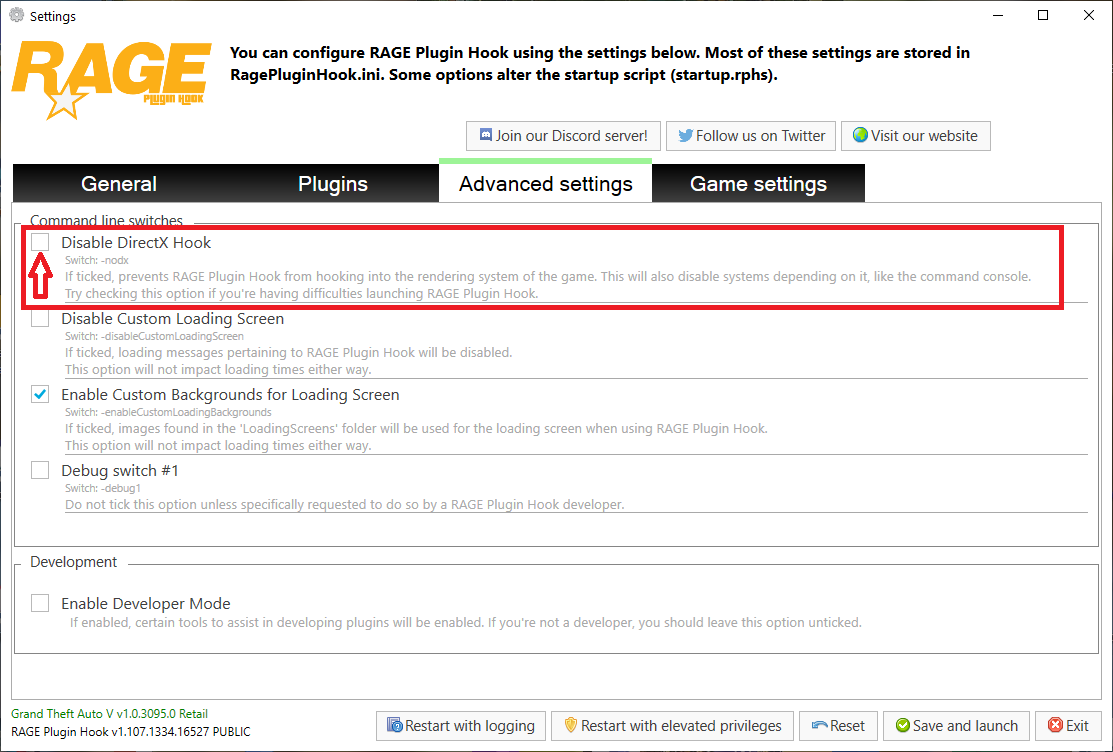The image size is (1113, 752).
Task: Click the Settings gear title icon
Action: (x=16, y=15)
